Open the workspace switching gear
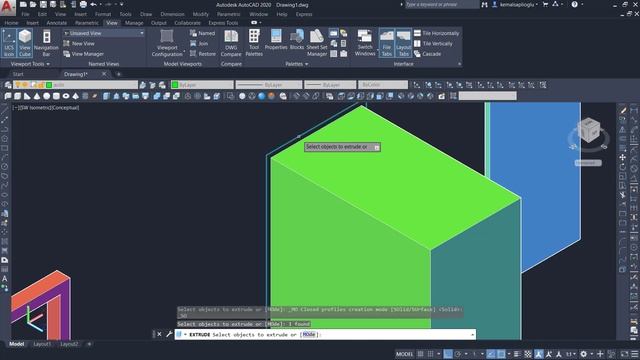The width and height of the screenshot is (640, 360). point(584,354)
